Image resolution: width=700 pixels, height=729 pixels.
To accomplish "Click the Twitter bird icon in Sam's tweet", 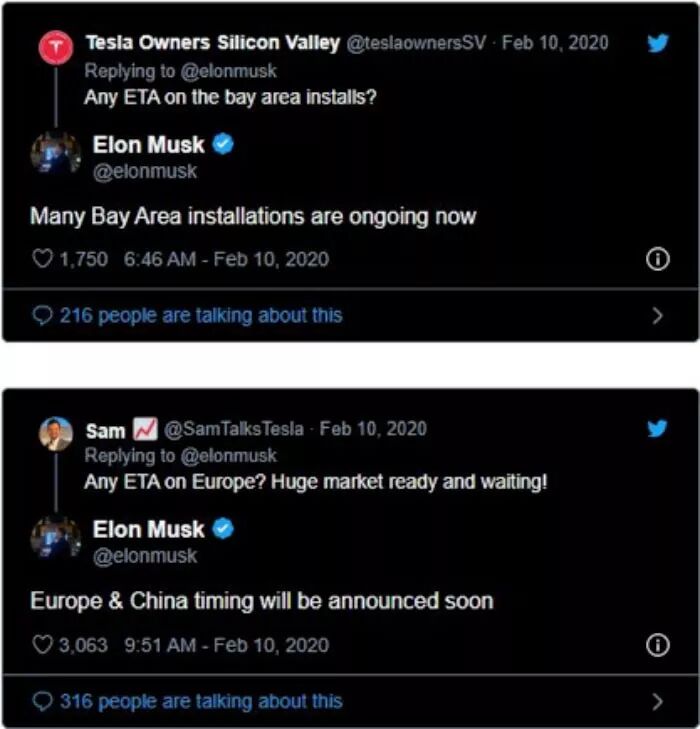I will [656, 428].
